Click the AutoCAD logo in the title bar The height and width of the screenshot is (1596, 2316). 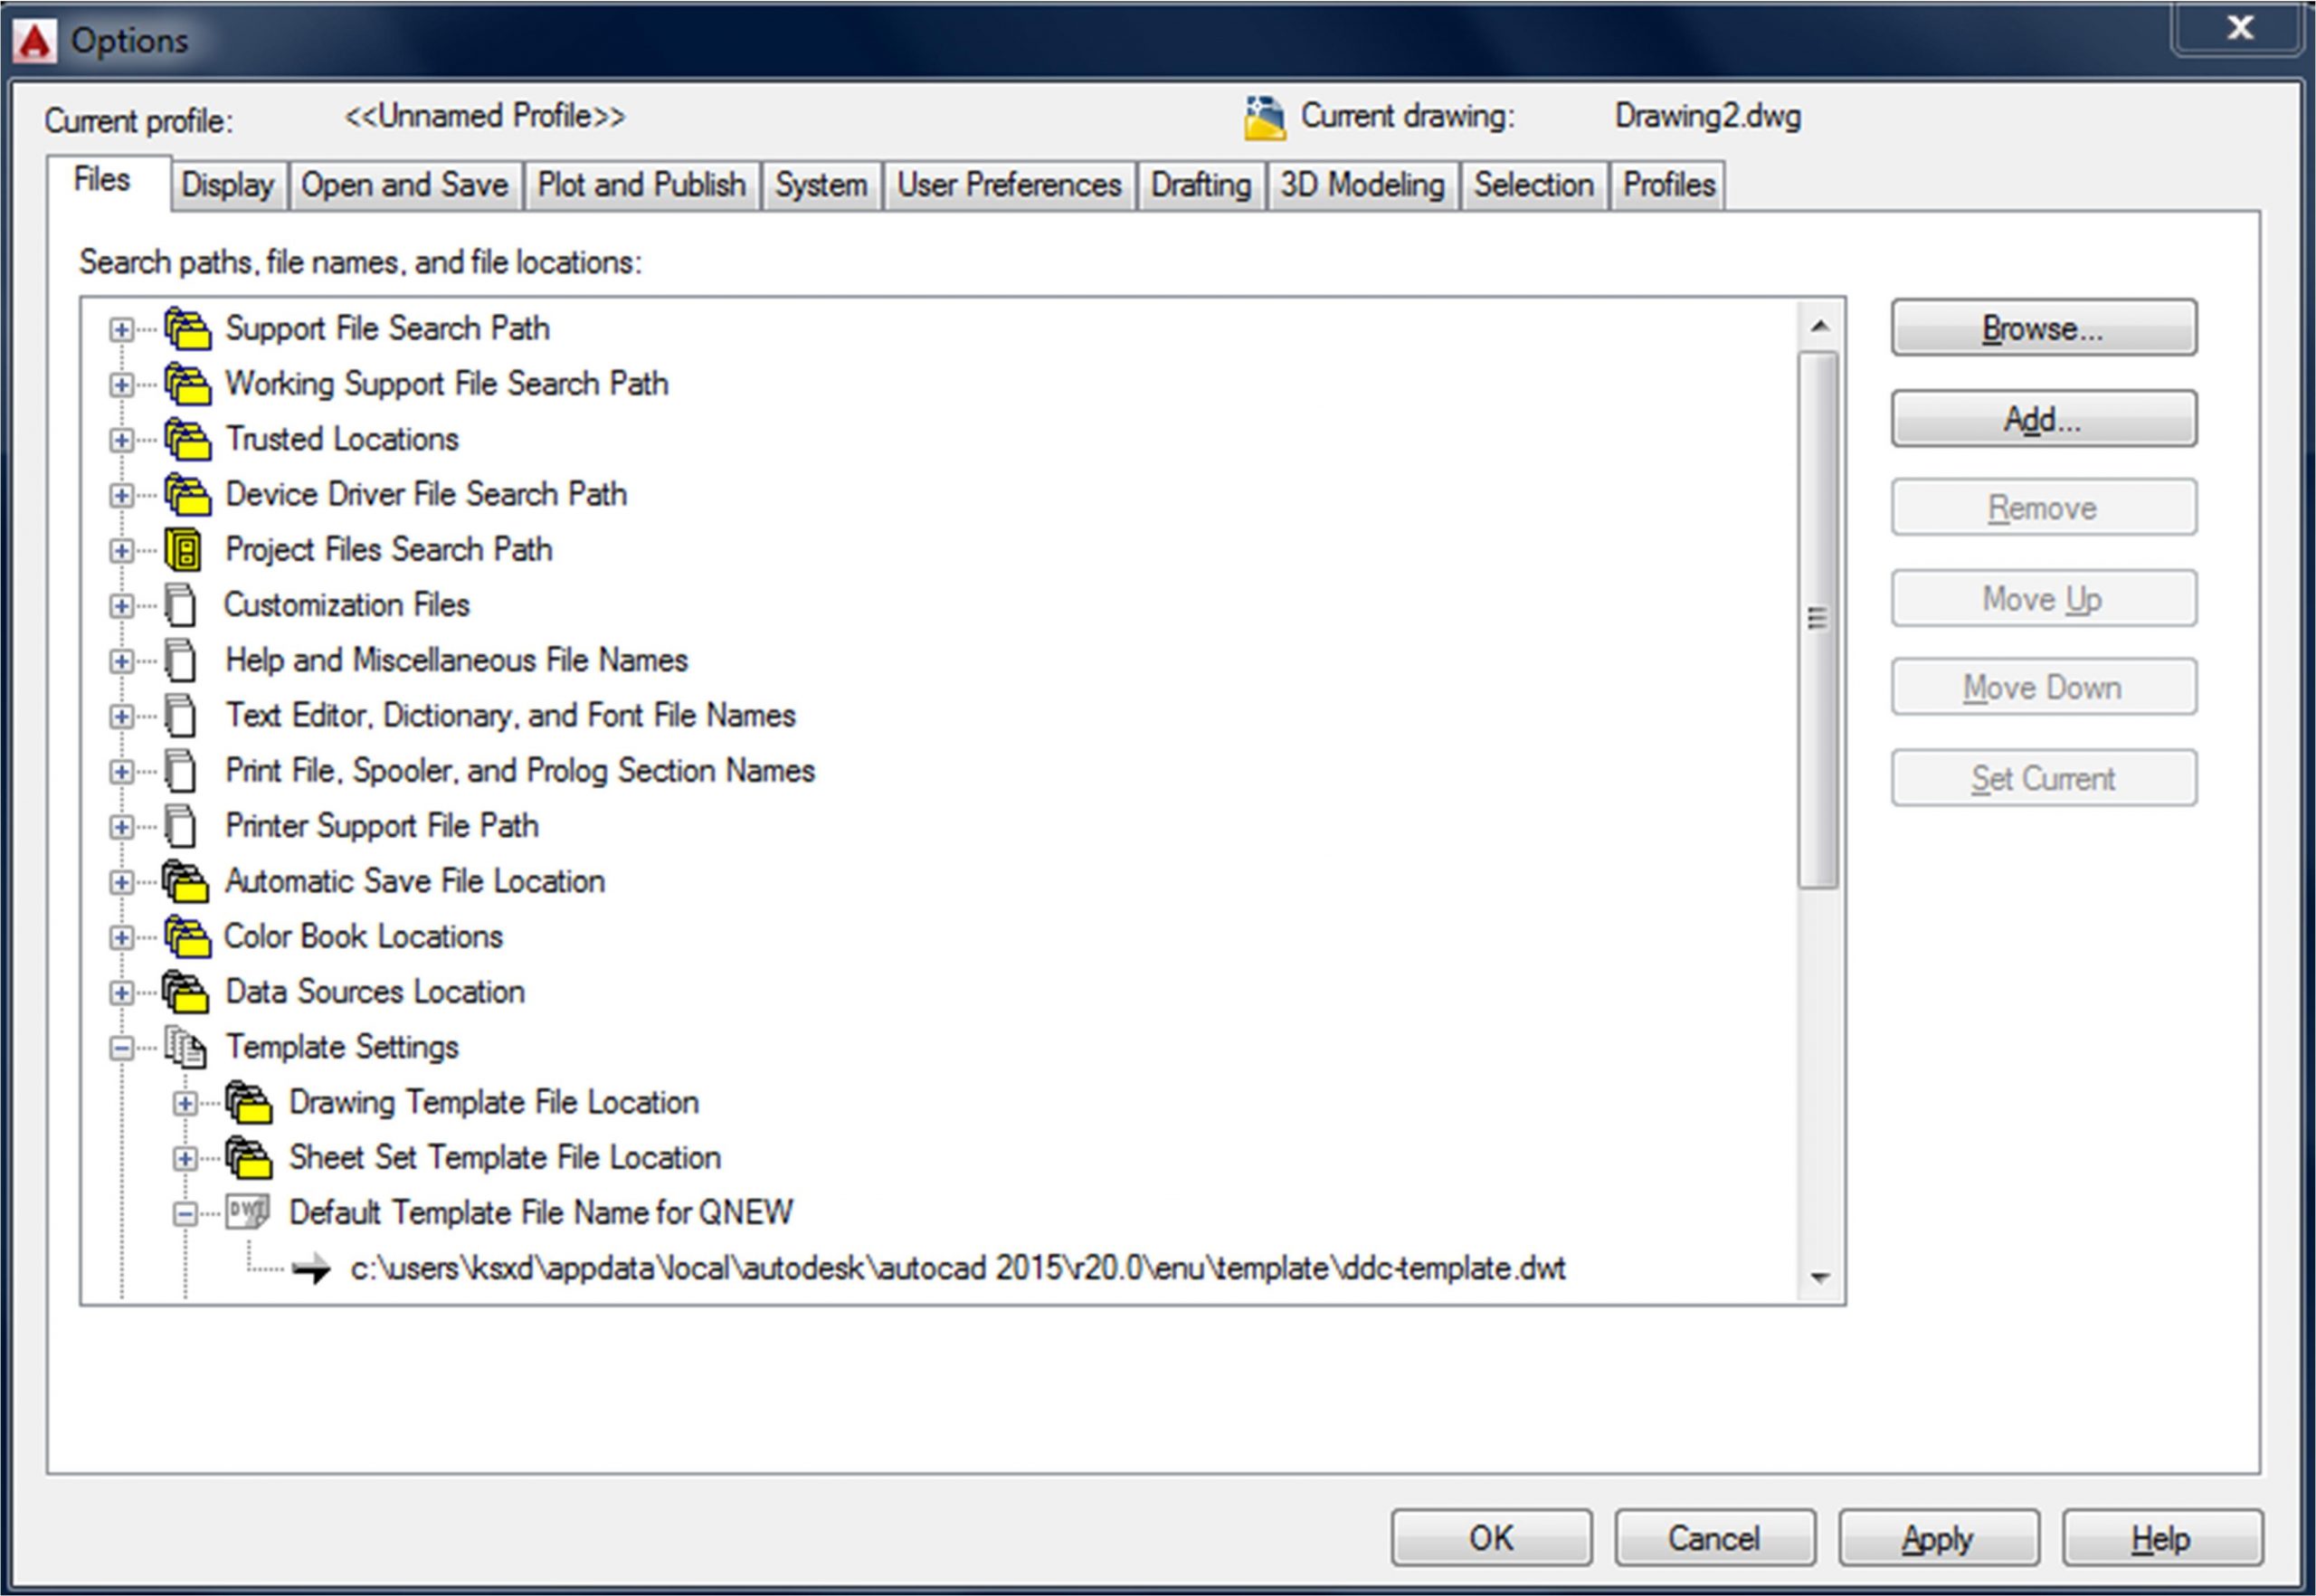tap(36, 41)
